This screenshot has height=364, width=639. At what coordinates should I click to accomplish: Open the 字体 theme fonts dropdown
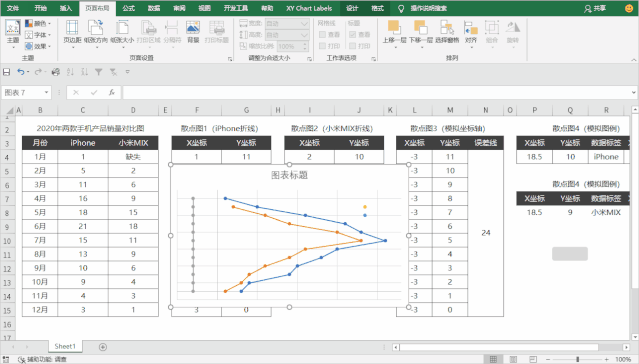click(38, 35)
